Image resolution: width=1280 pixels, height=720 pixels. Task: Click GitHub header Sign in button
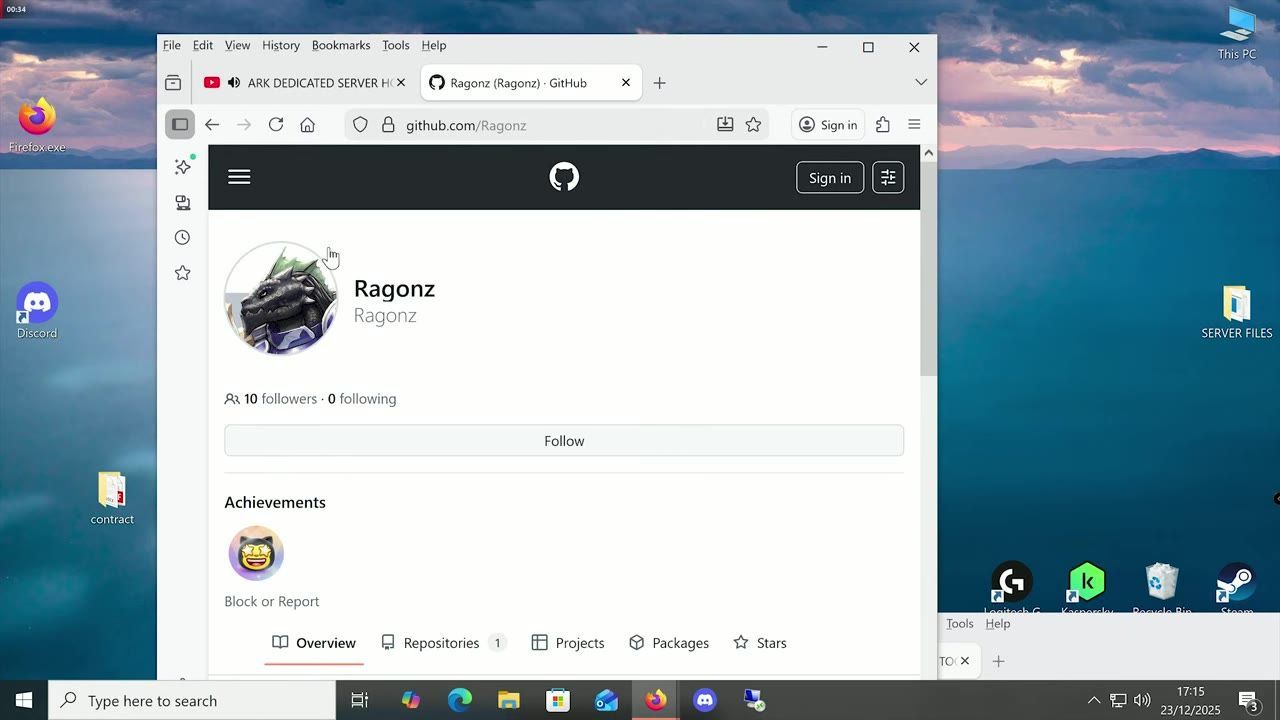tap(830, 178)
